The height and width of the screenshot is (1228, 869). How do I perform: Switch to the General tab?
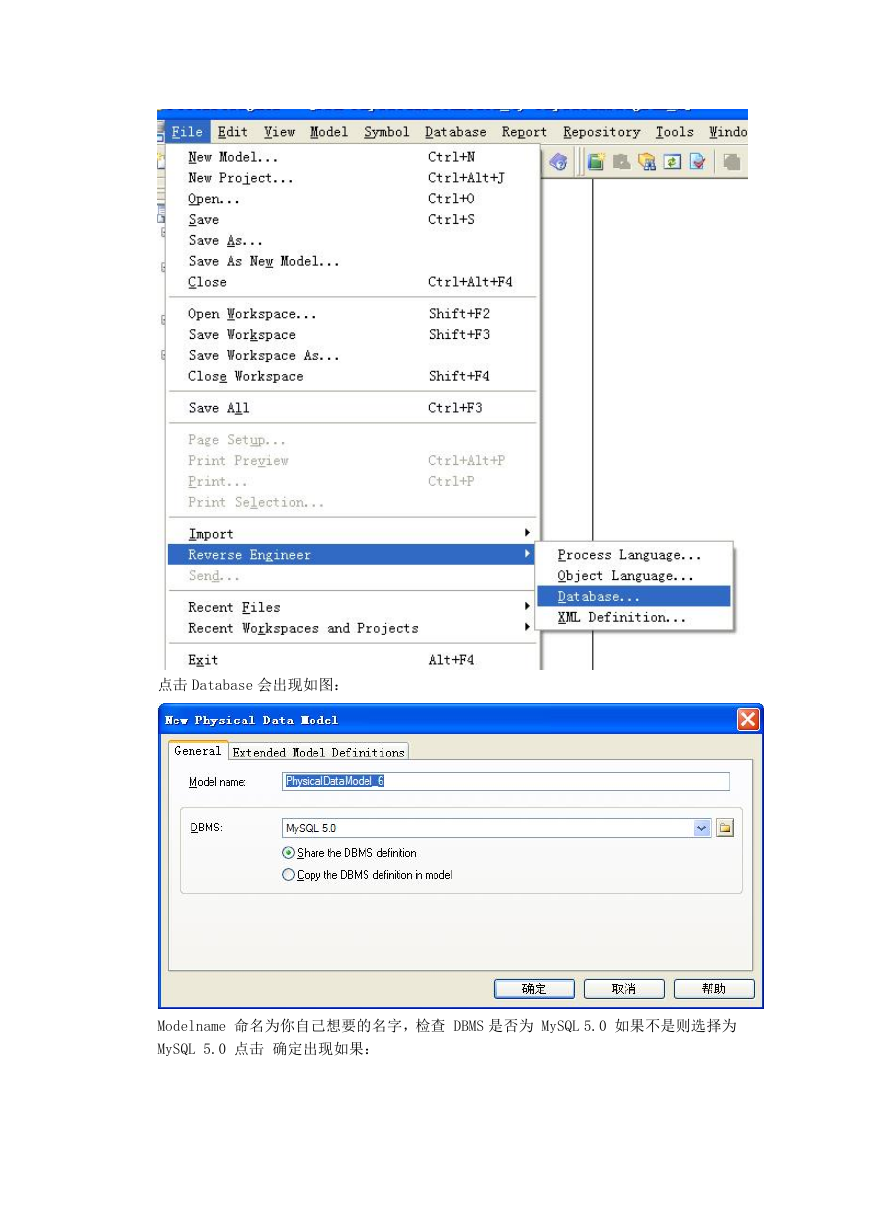tap(198, 751)
